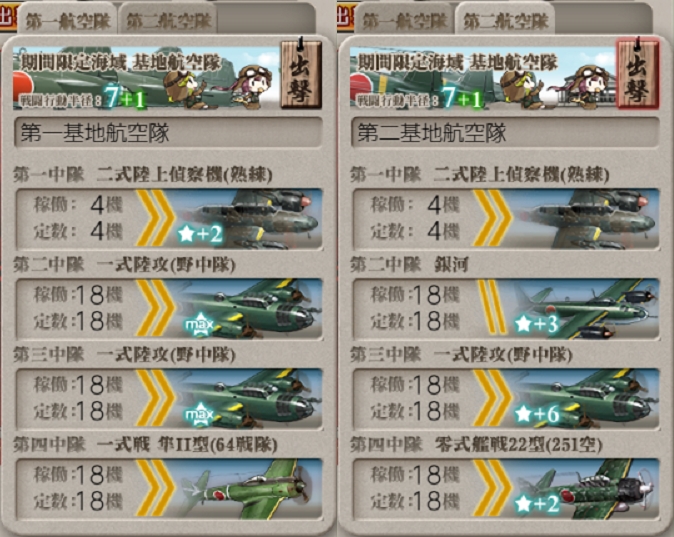
Task: Click the 銀河 Ginga bomber ★+3 slot
Action: tap(506, 309)
